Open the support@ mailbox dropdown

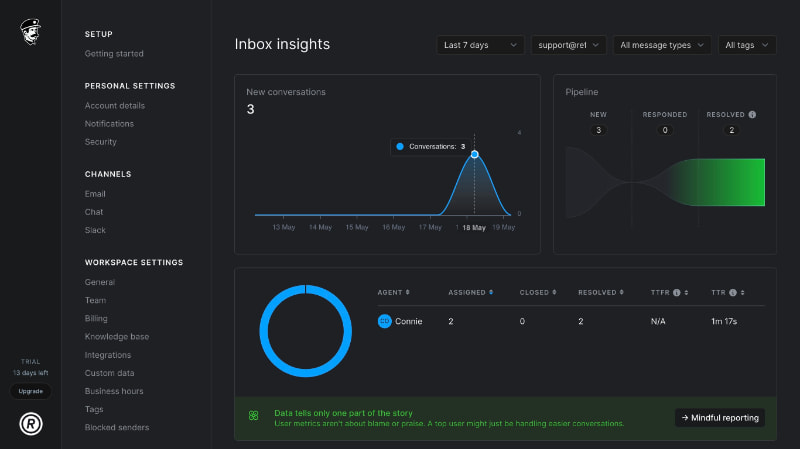tap(568, 45)
